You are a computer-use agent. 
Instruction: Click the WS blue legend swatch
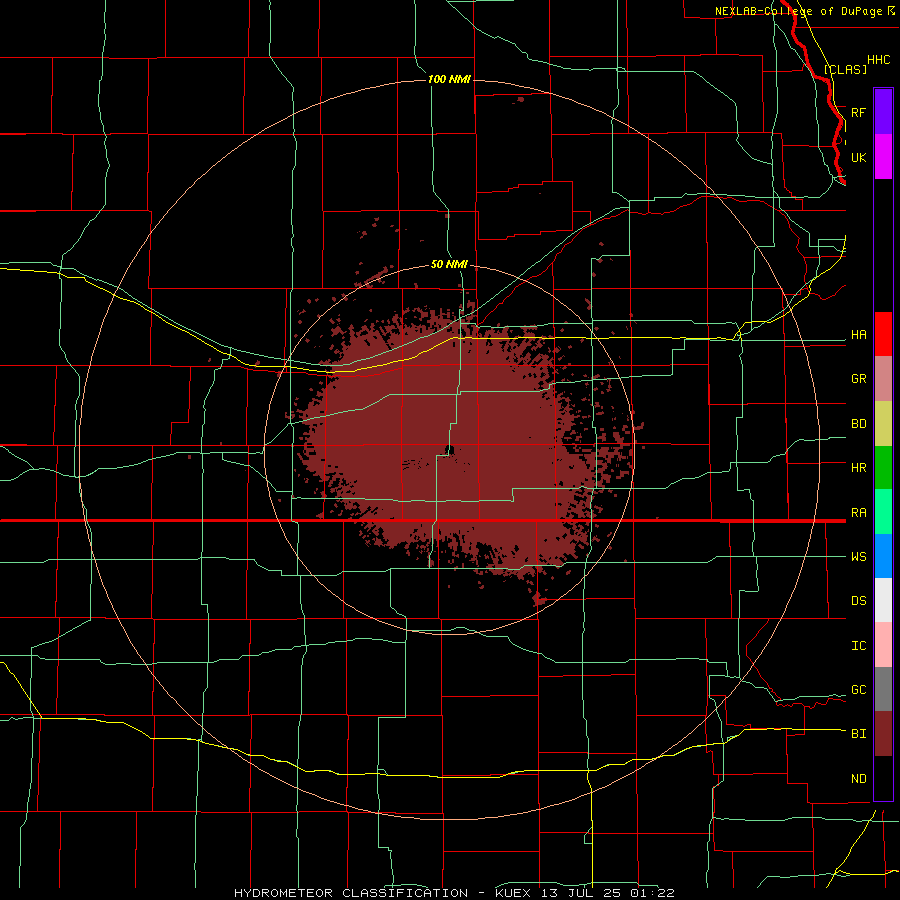pos(883,556)
